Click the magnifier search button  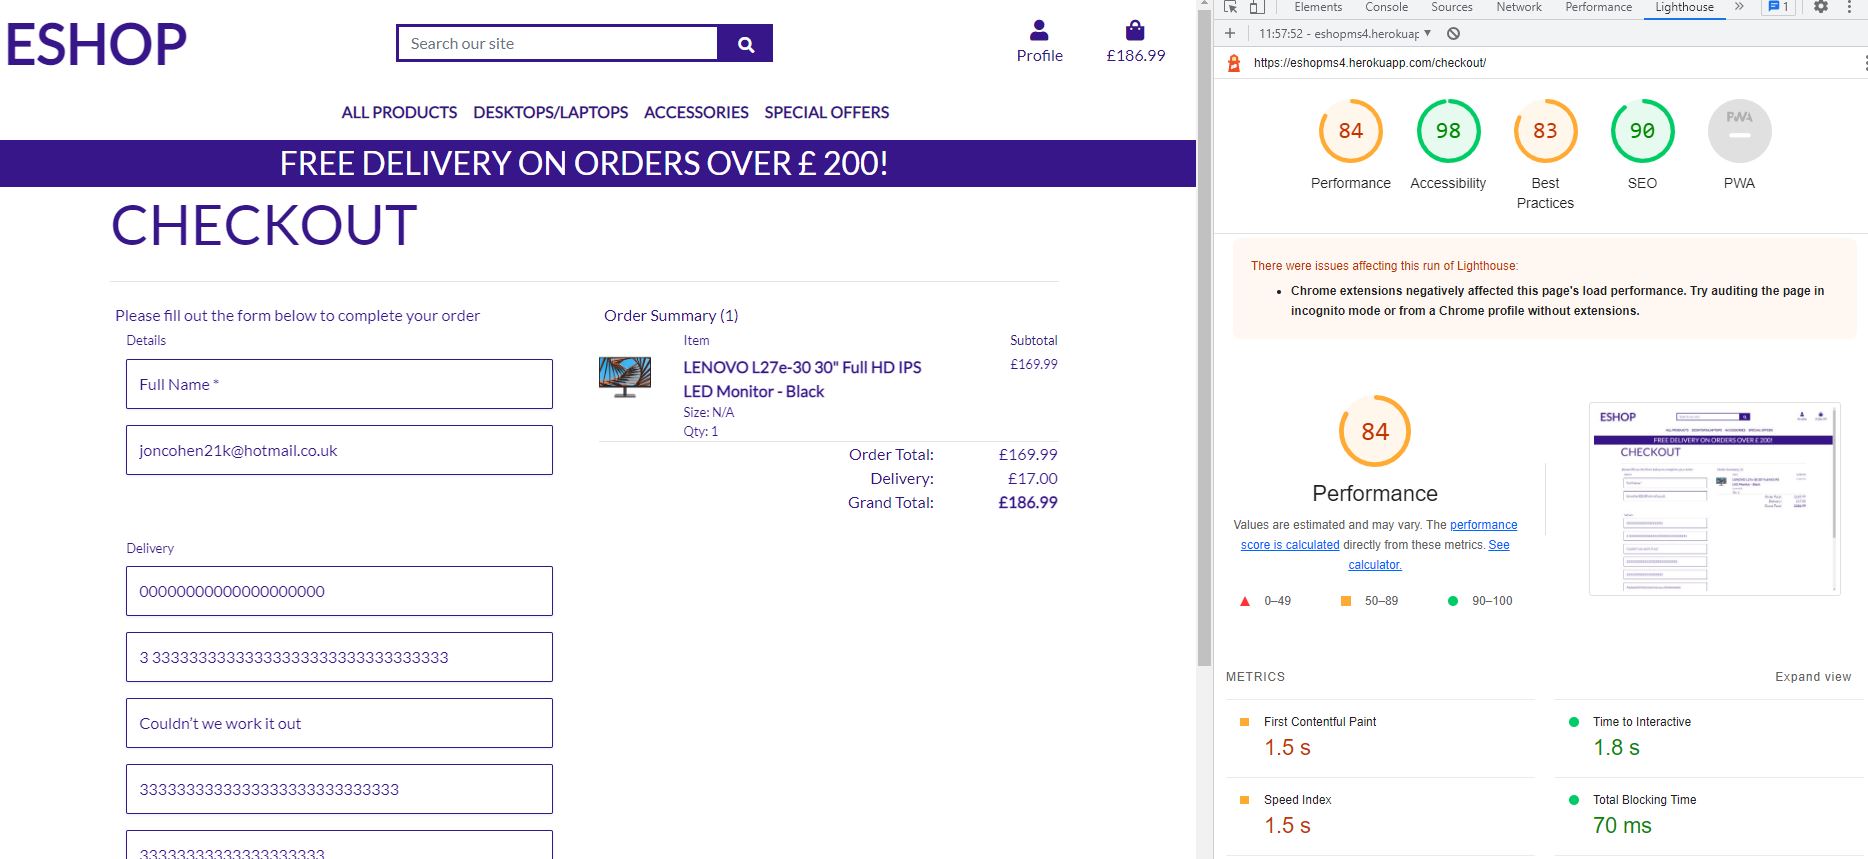[745, 43]
